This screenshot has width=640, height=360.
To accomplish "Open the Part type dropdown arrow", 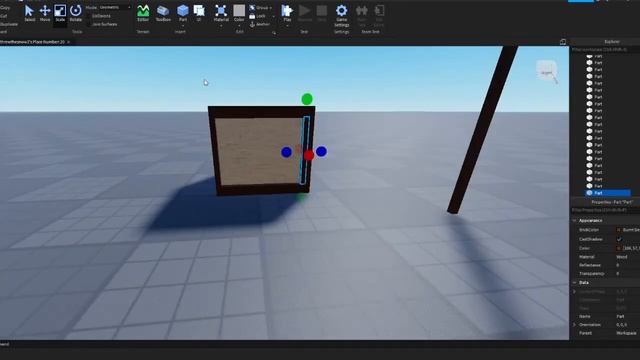I will (183, 25).
